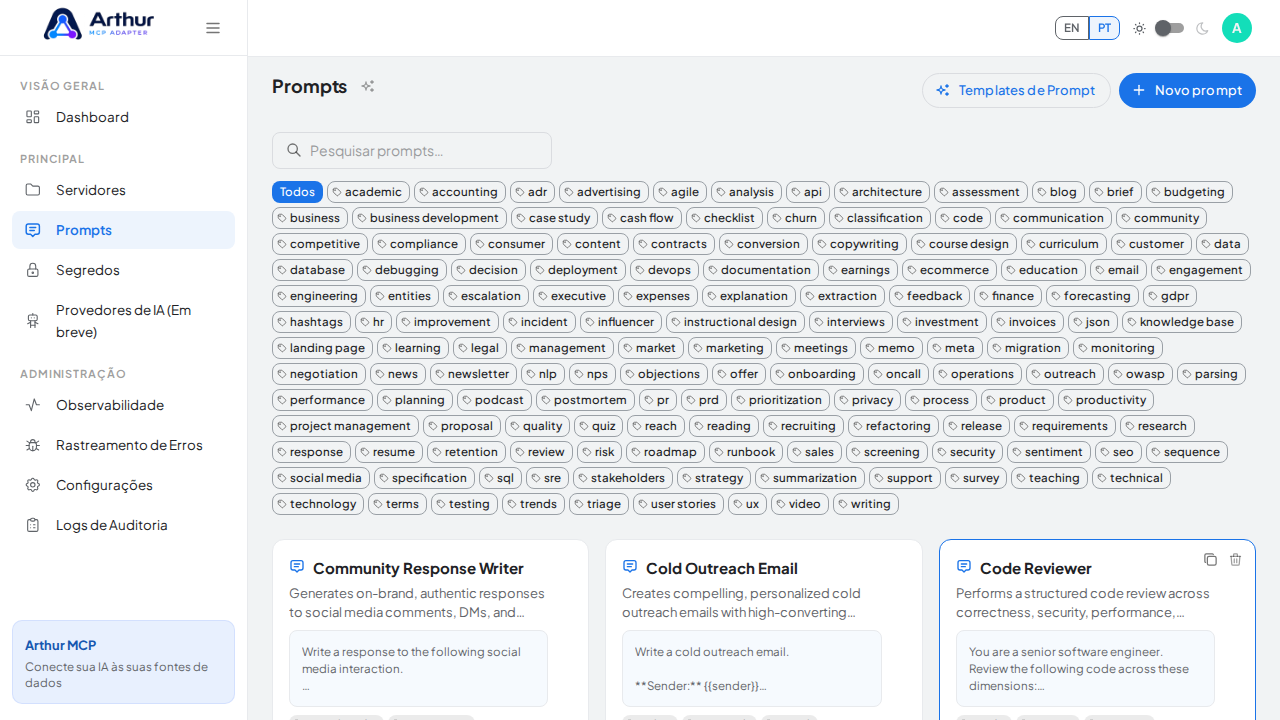The image size is (1280, 720).
Task: Open user avatar menu A
Action: click(x=1237, y=28)
